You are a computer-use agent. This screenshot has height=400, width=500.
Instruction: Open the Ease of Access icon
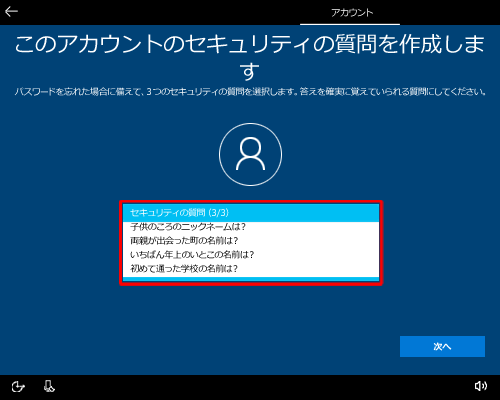point(18,387)
